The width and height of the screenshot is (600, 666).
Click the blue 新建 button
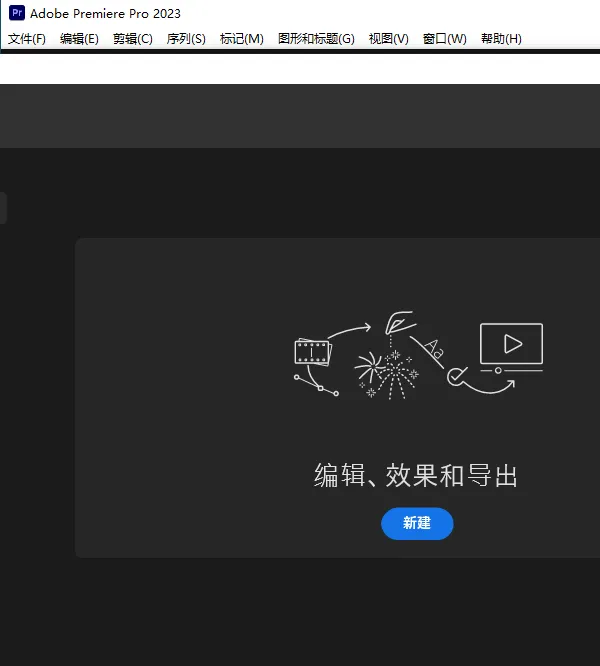[417, 523]
